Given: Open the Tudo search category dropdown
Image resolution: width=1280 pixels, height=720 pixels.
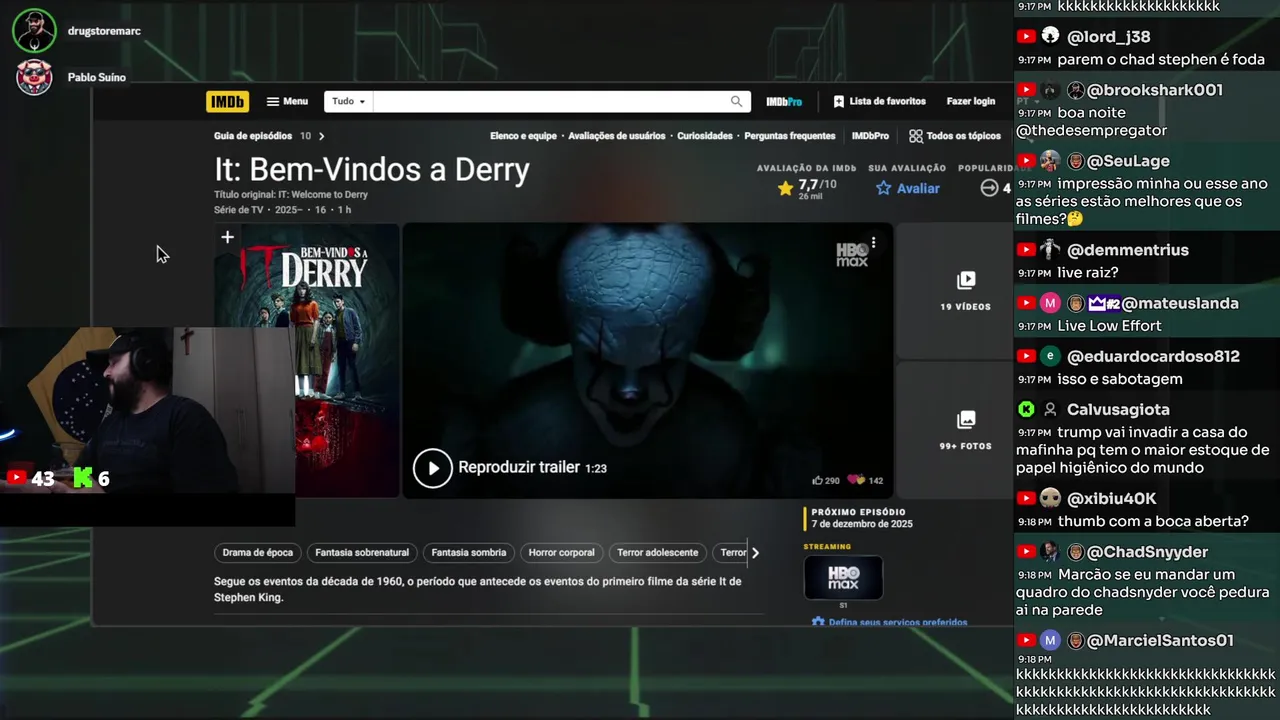Looking at the screenshot, I should point(348,101).
